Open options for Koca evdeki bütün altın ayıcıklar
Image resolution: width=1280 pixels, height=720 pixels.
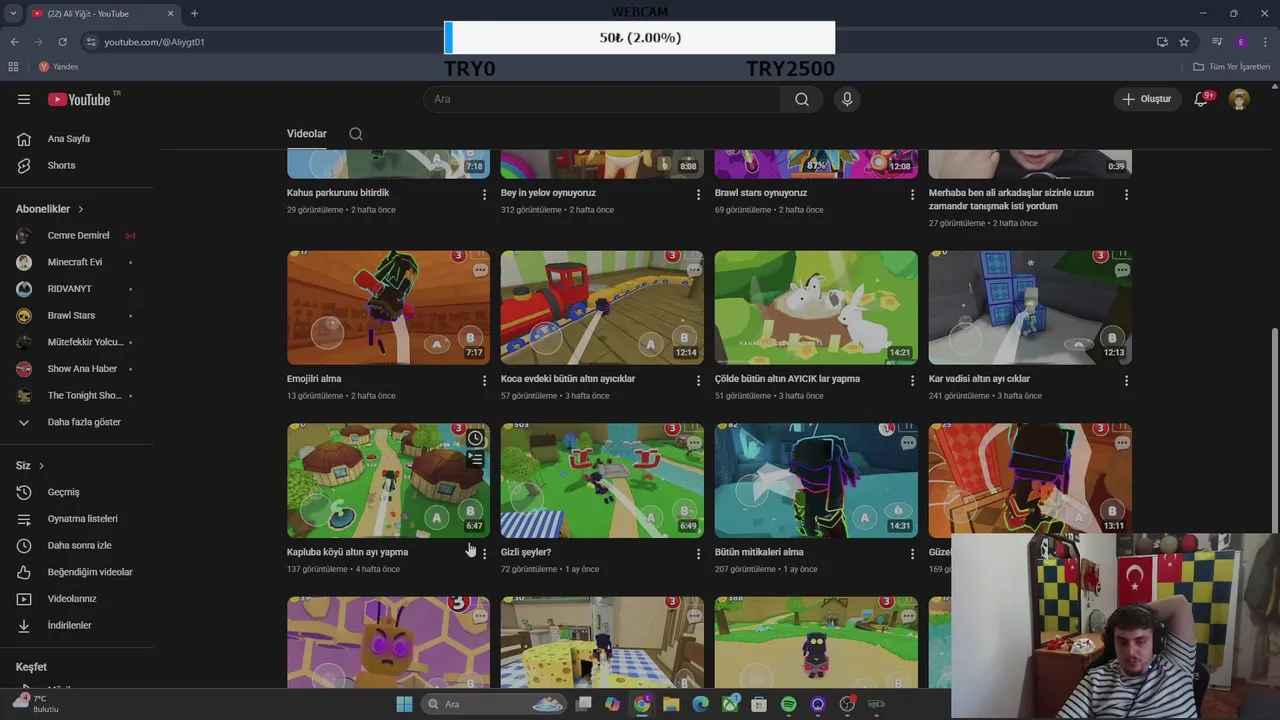698,380
